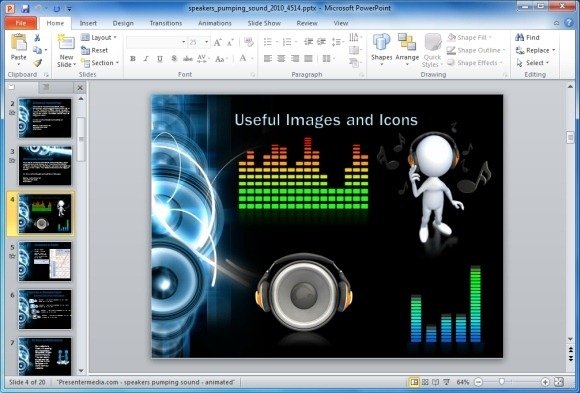The width and height of the screenshot is (580, 393).
Task: Add a New Slide
Action: point(66,51)
